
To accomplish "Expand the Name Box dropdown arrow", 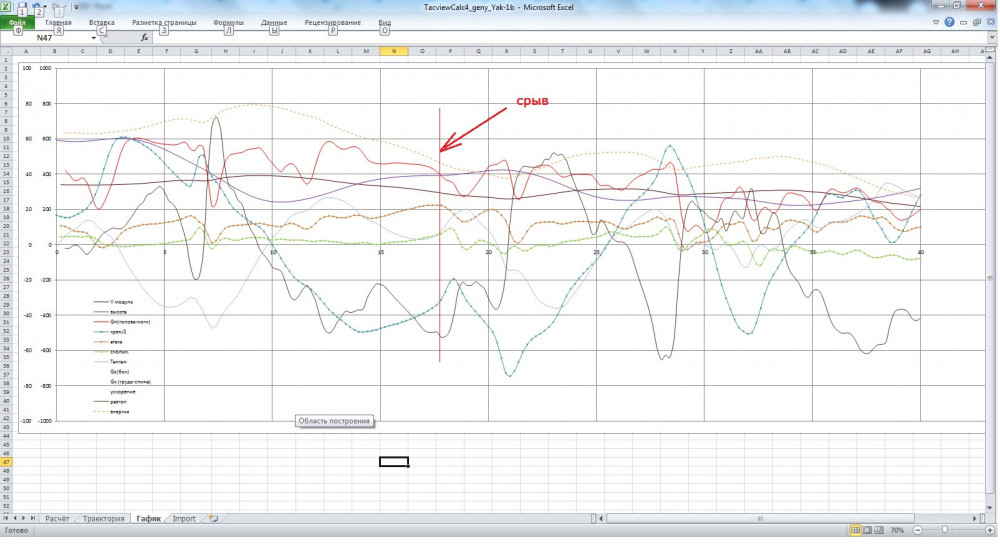I will 94,38.
